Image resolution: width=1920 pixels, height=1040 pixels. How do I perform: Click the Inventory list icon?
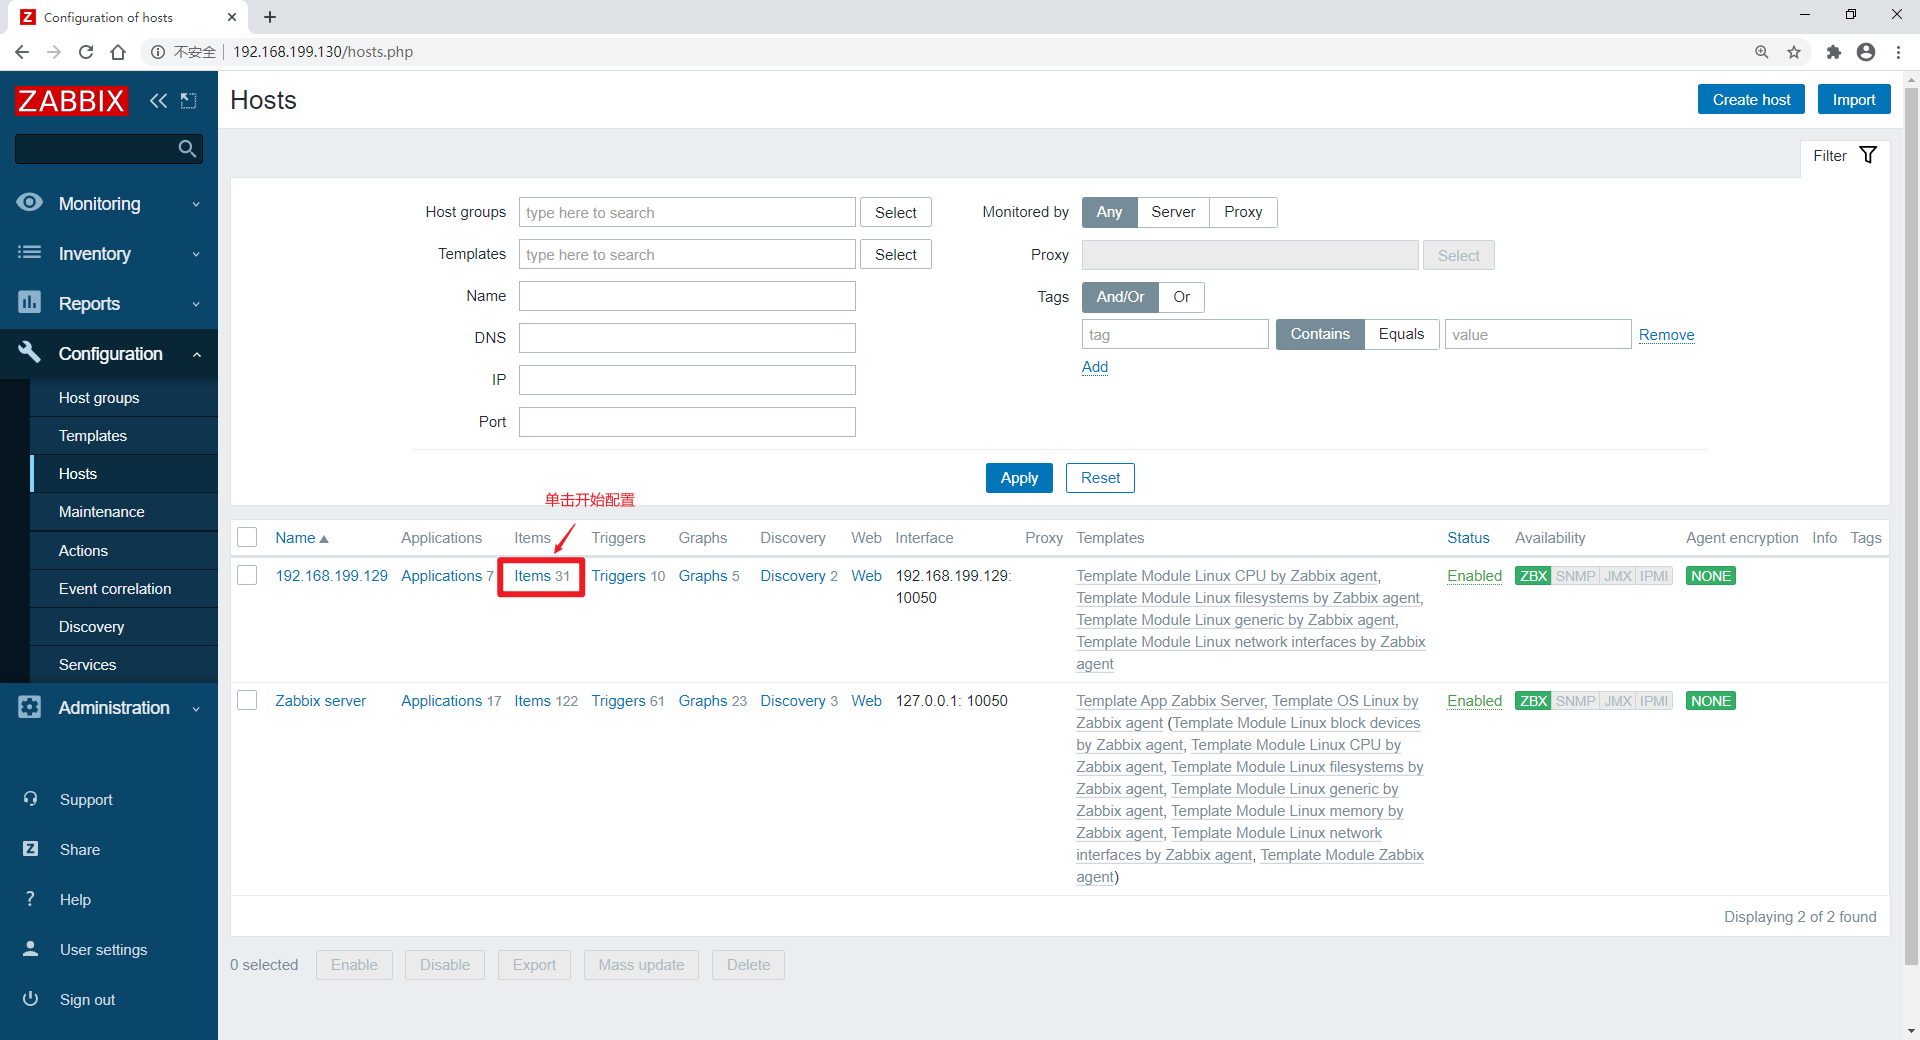[x=30, y=252]
